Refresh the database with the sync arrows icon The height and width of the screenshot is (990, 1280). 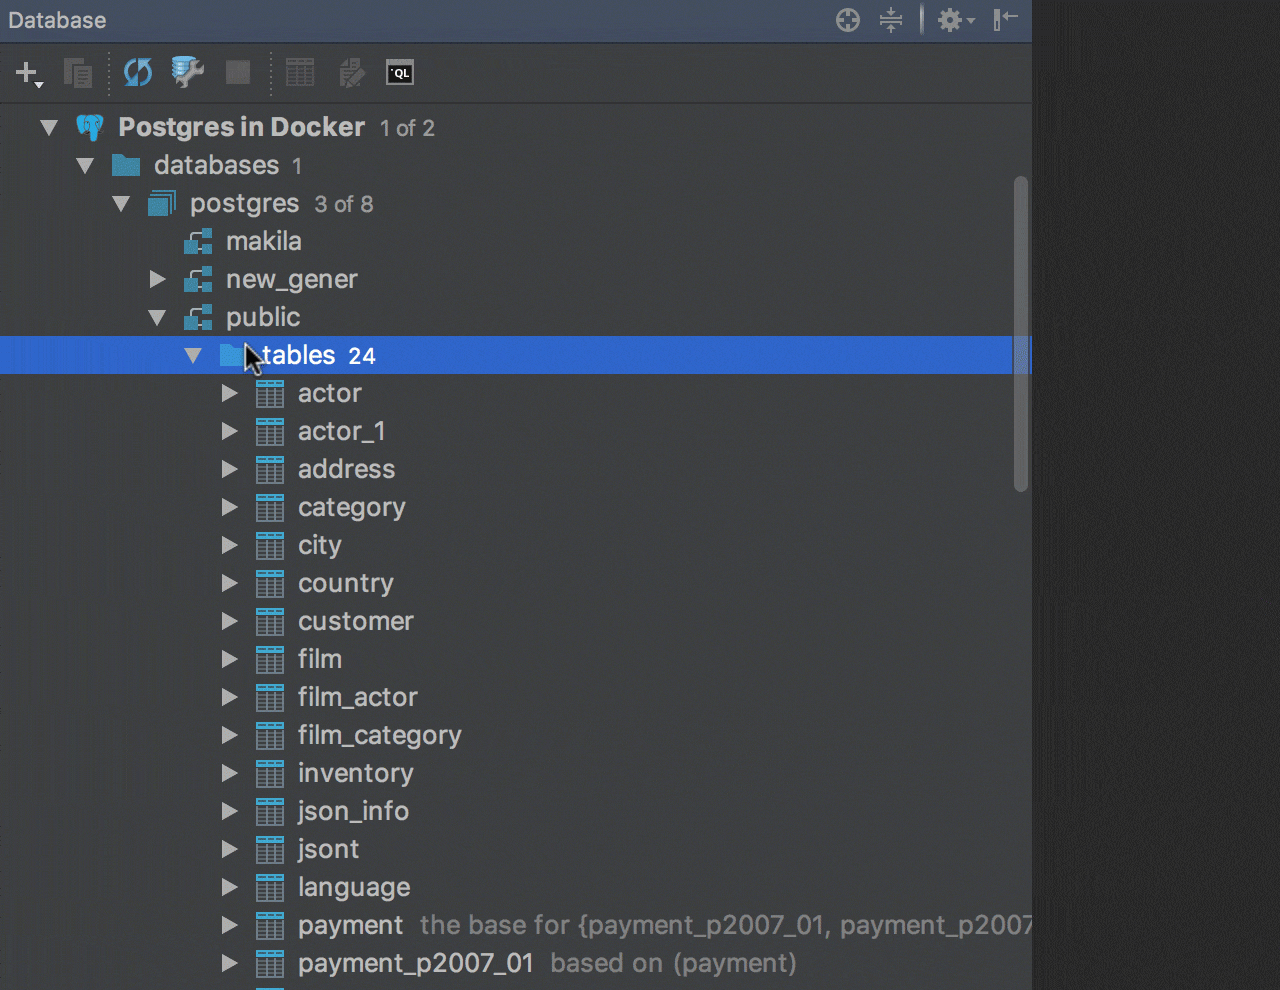point(137,73)
